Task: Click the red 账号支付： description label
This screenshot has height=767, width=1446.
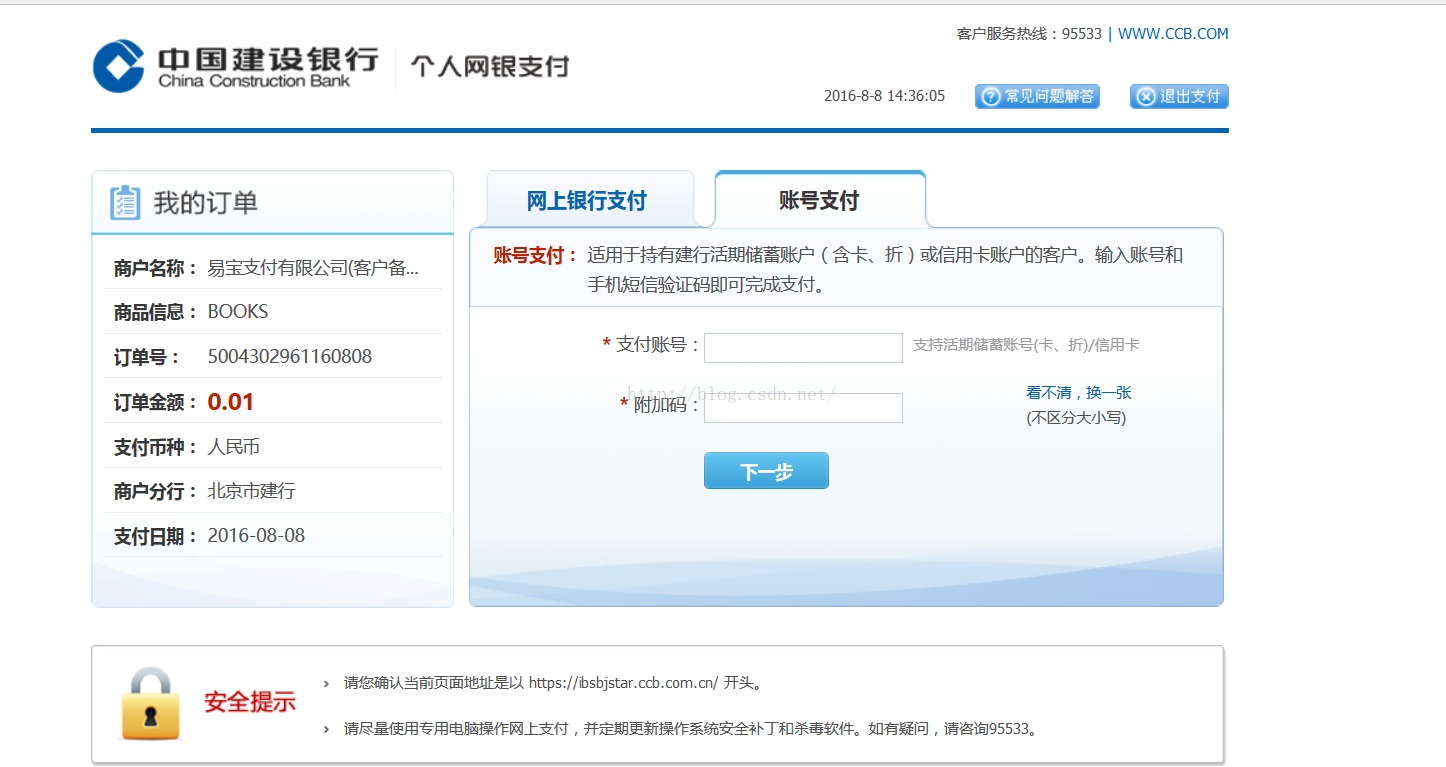Action: [536, 255]
